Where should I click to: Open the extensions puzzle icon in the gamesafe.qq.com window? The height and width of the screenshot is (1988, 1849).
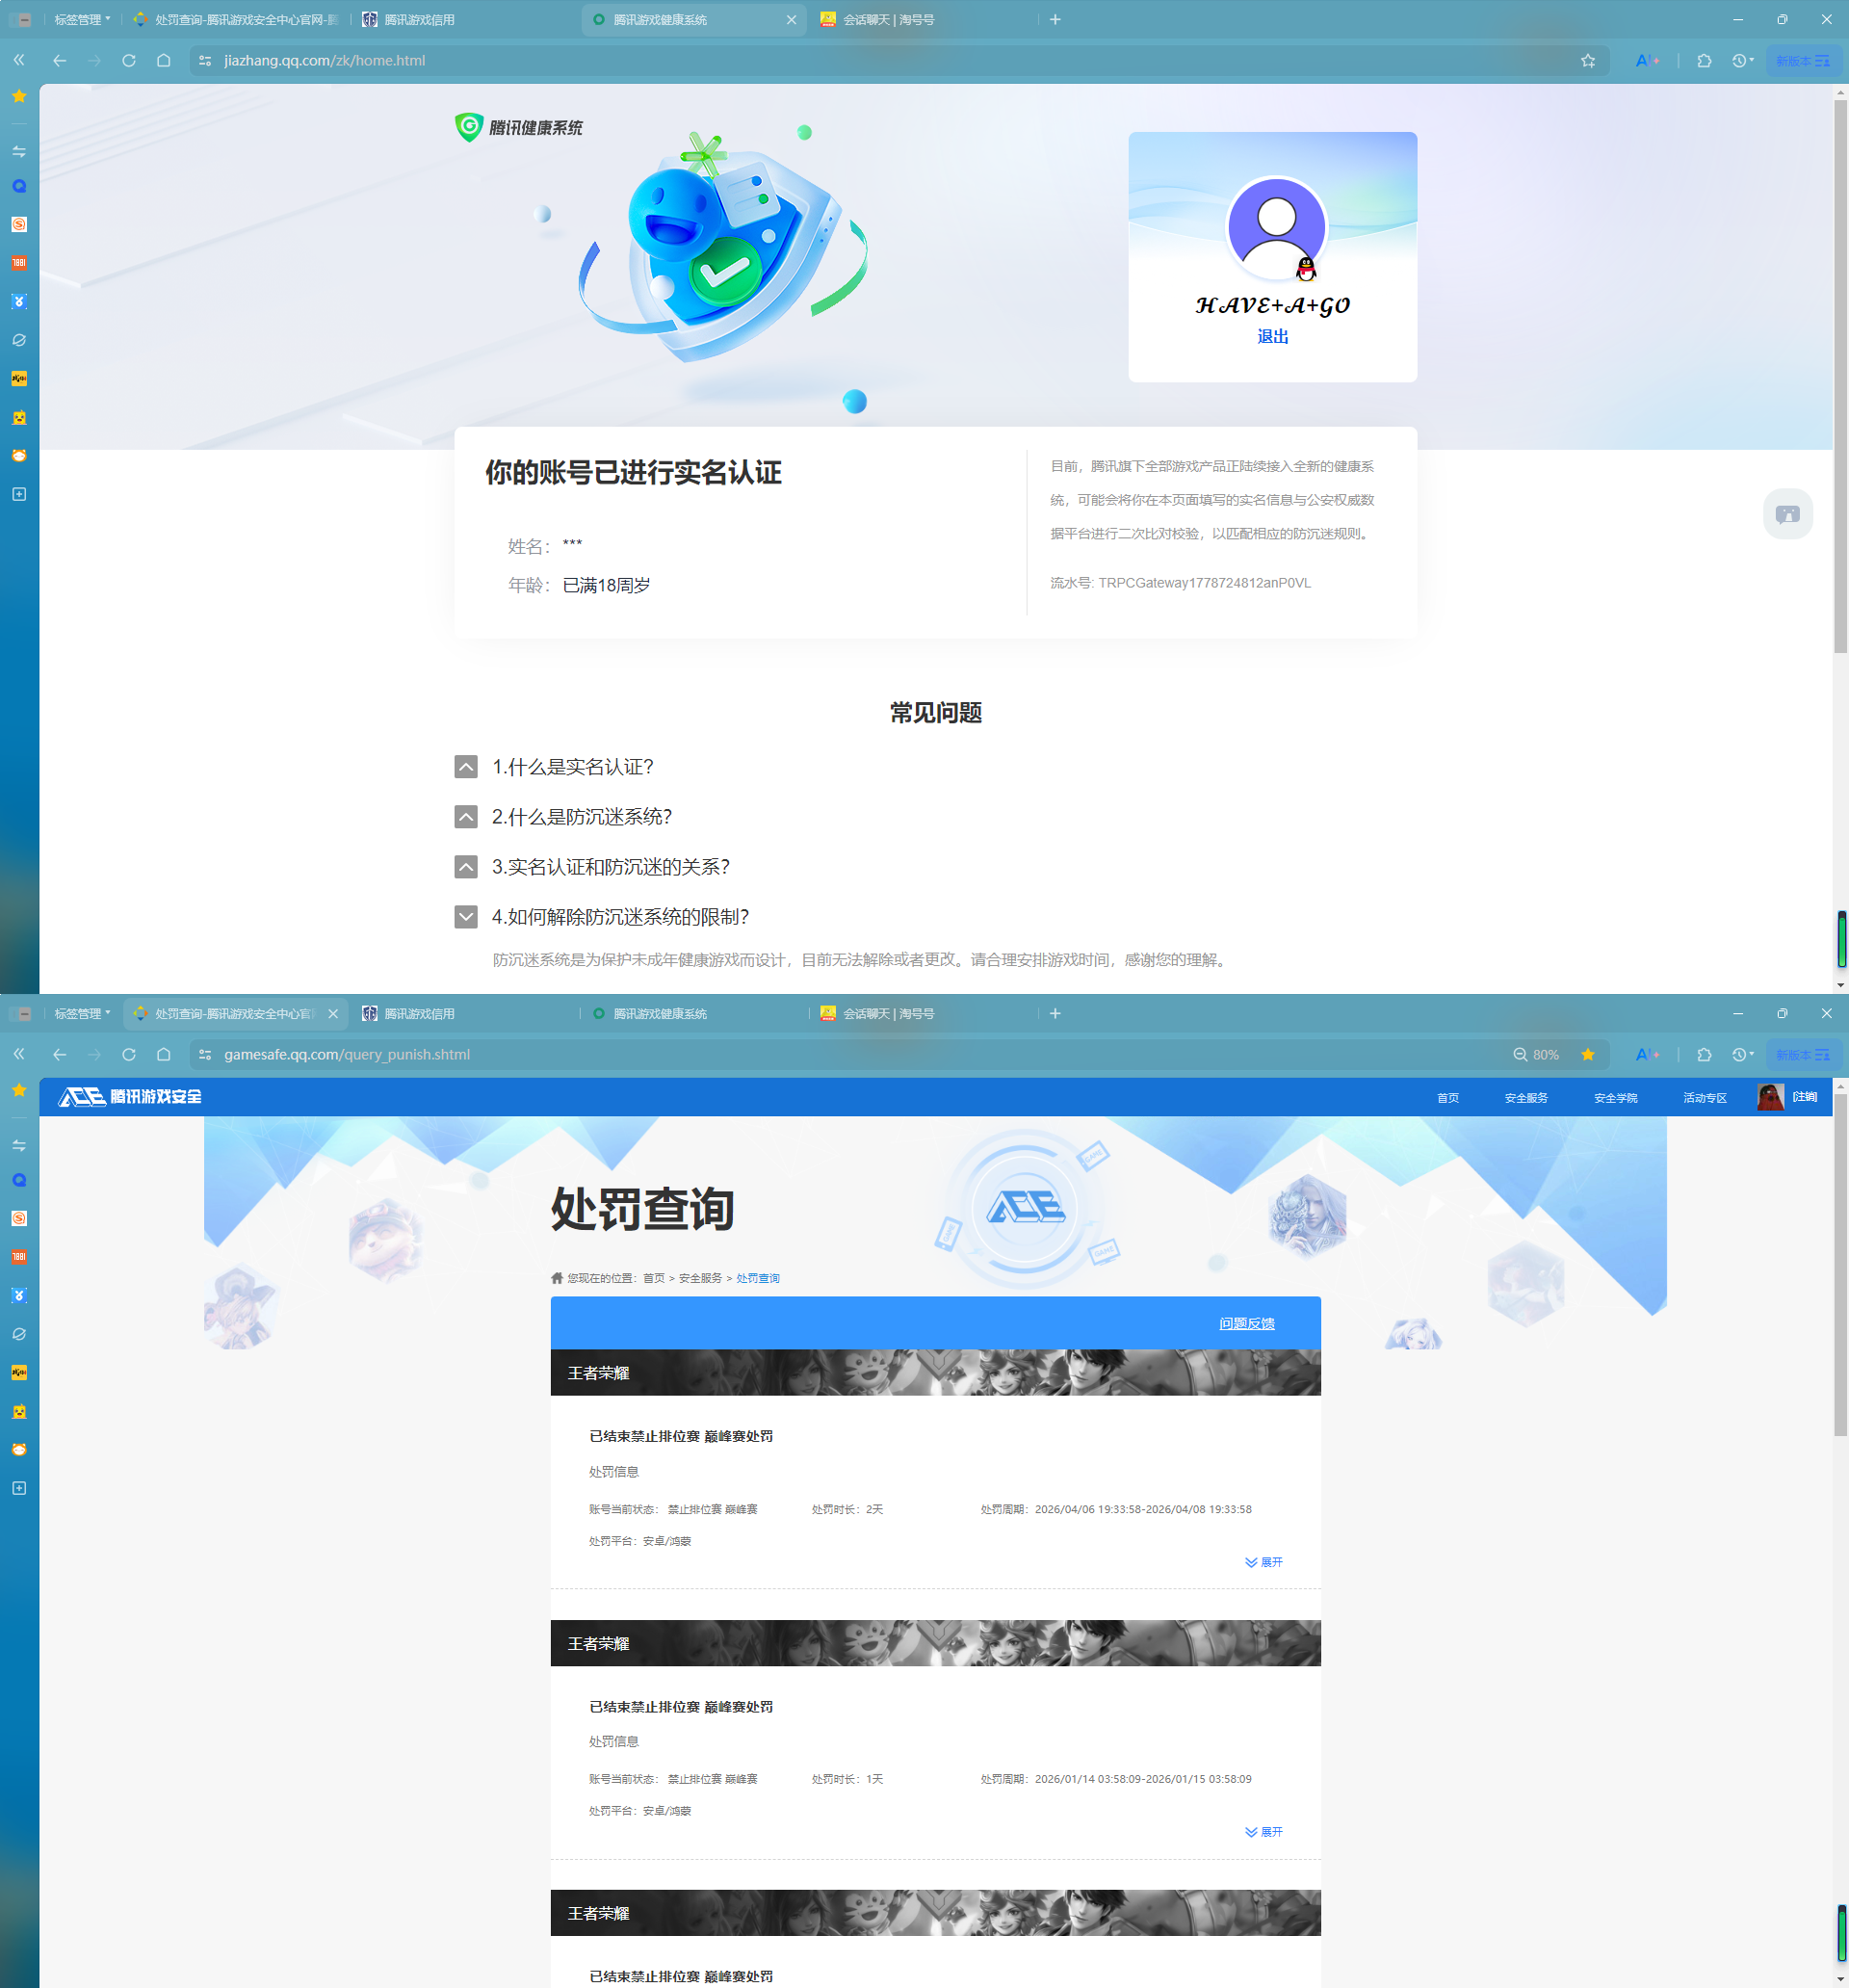(x=1704, y=1055)
